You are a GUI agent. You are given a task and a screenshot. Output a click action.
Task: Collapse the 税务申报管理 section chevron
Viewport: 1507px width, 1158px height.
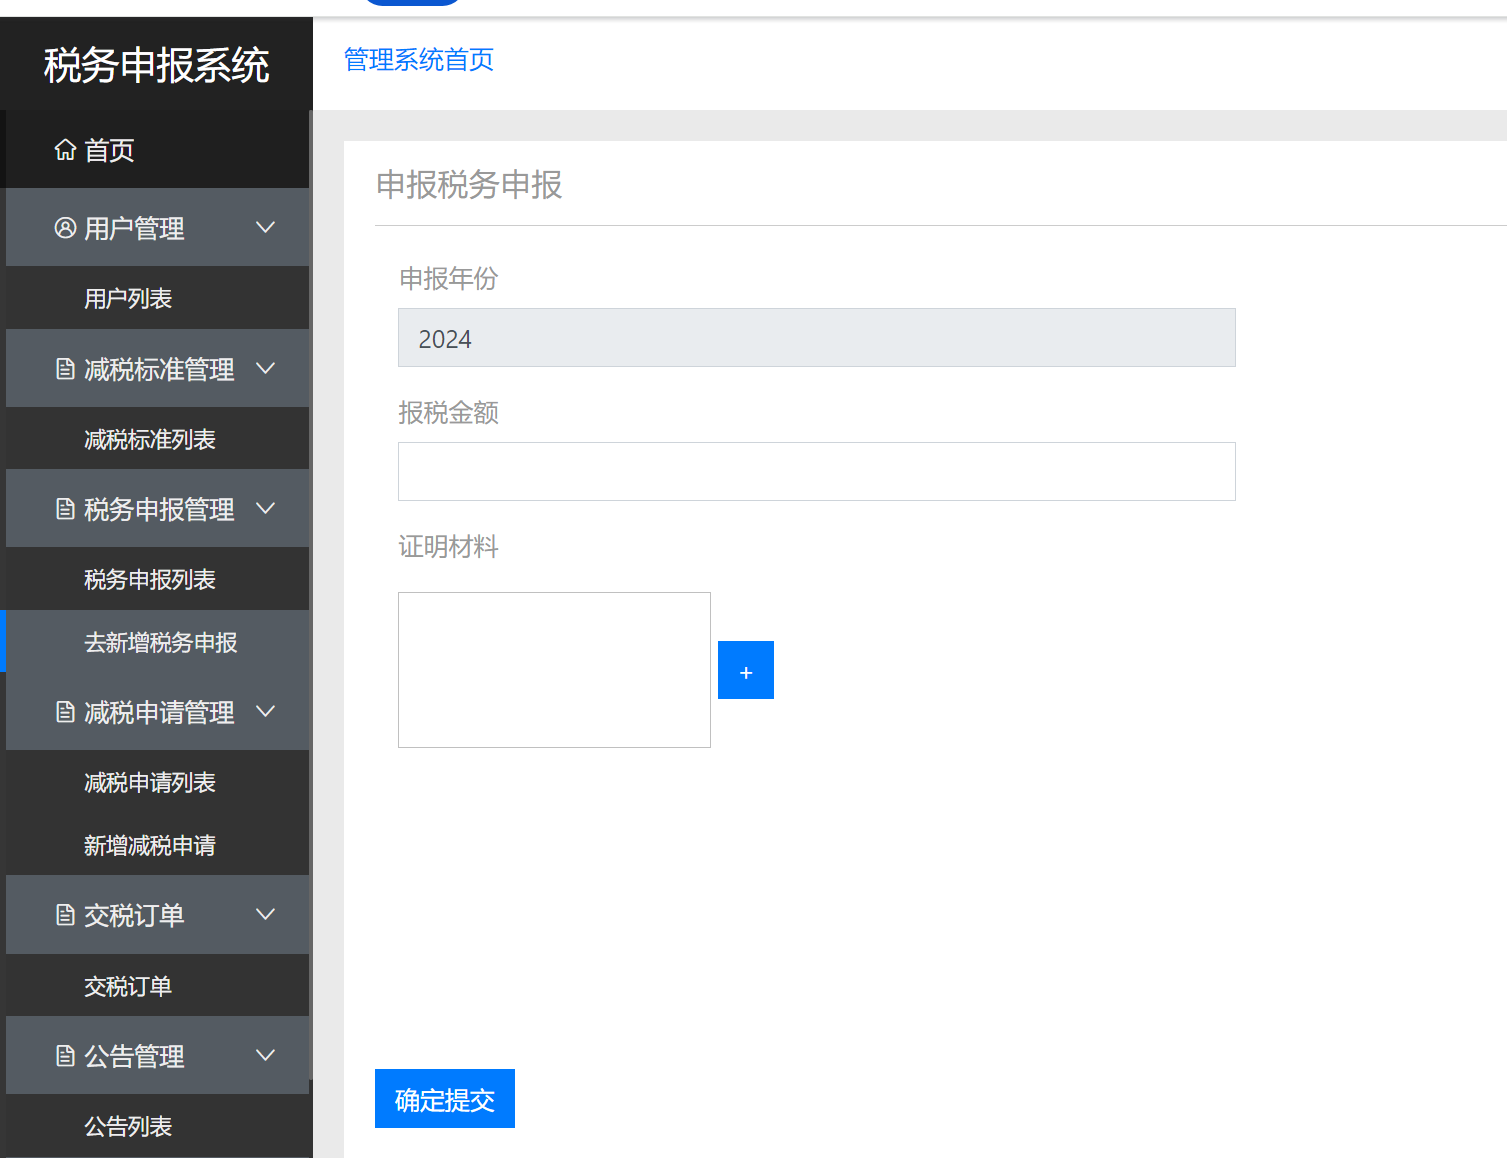click(x=265, y=508)
